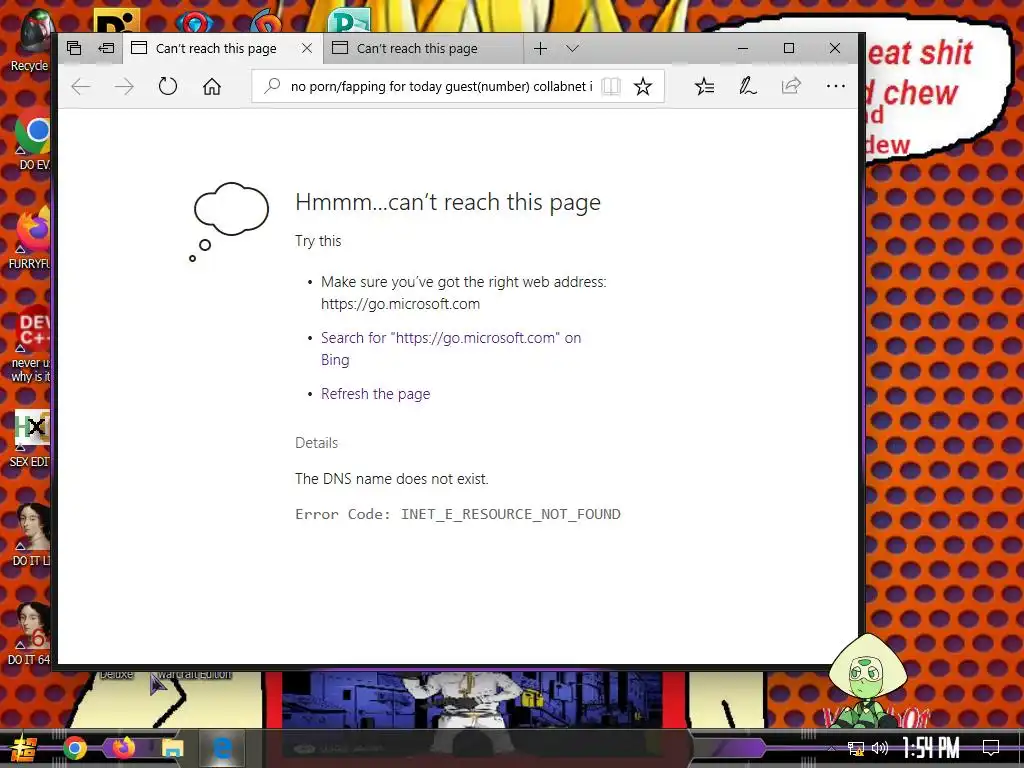Open the volume tray icon
This screenshot has width=1024, height=768.
[880, 748]
